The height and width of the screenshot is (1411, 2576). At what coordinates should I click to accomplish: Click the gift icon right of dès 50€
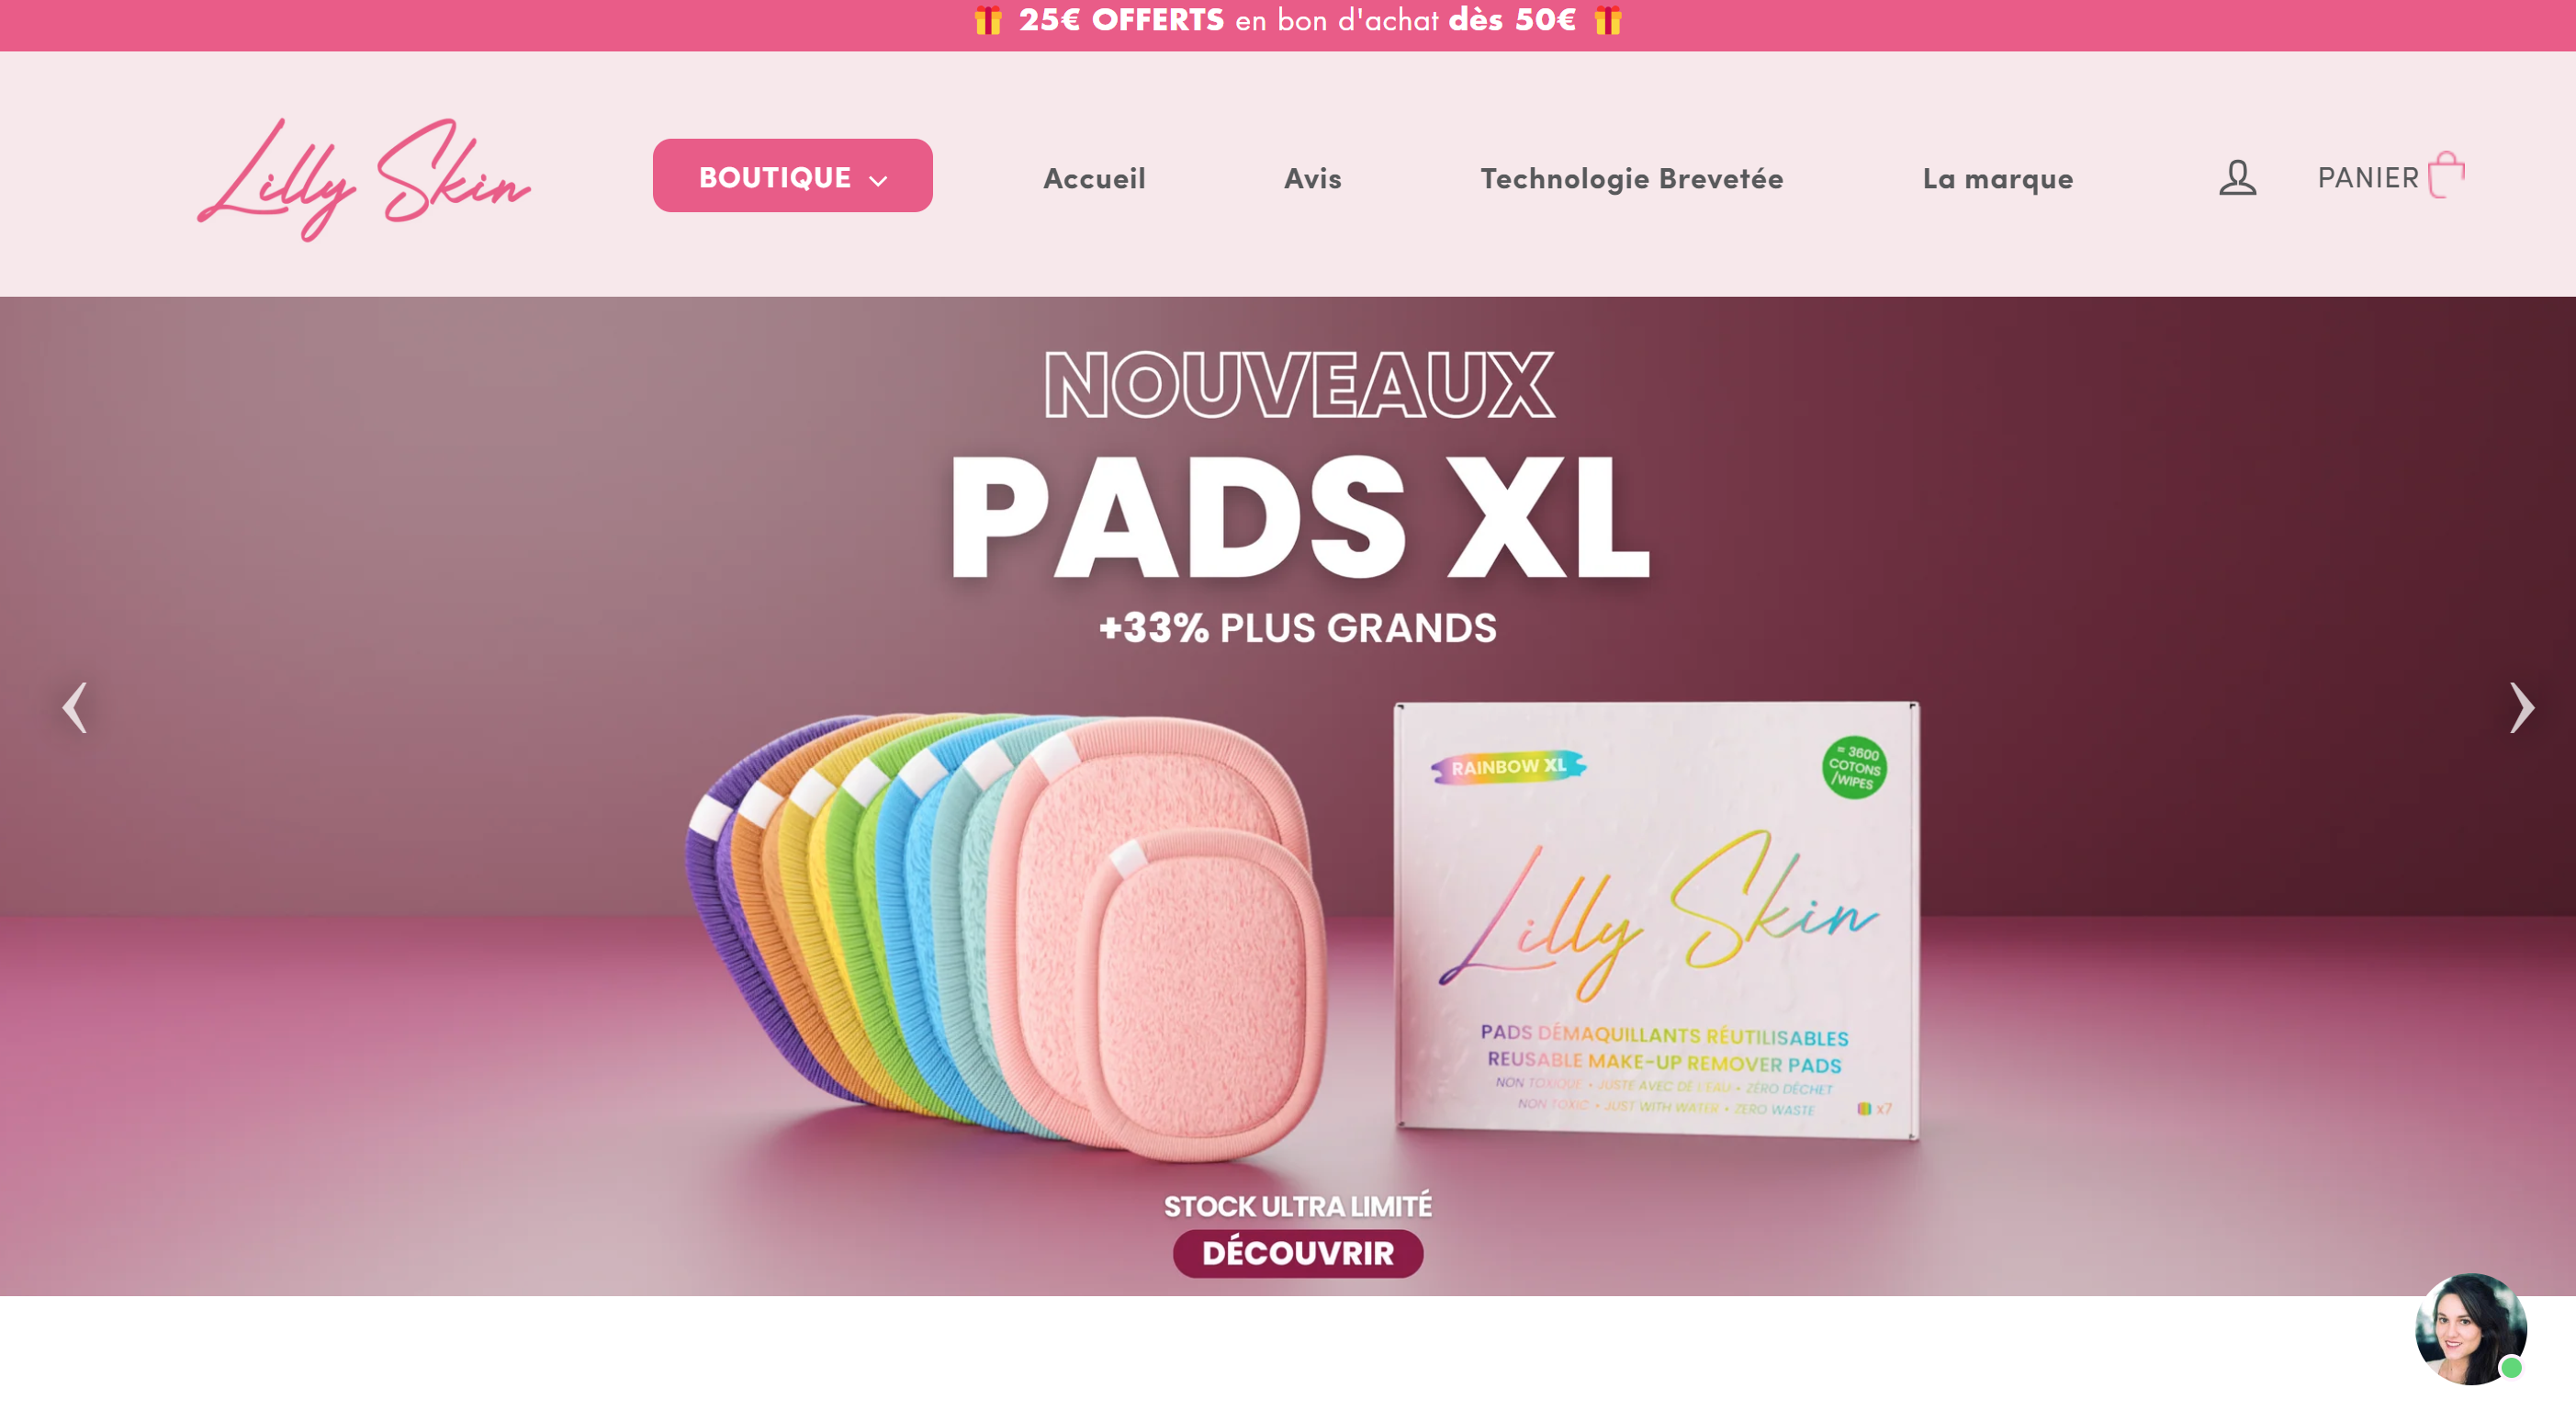pyautogui.click(x=1608, y=20)
